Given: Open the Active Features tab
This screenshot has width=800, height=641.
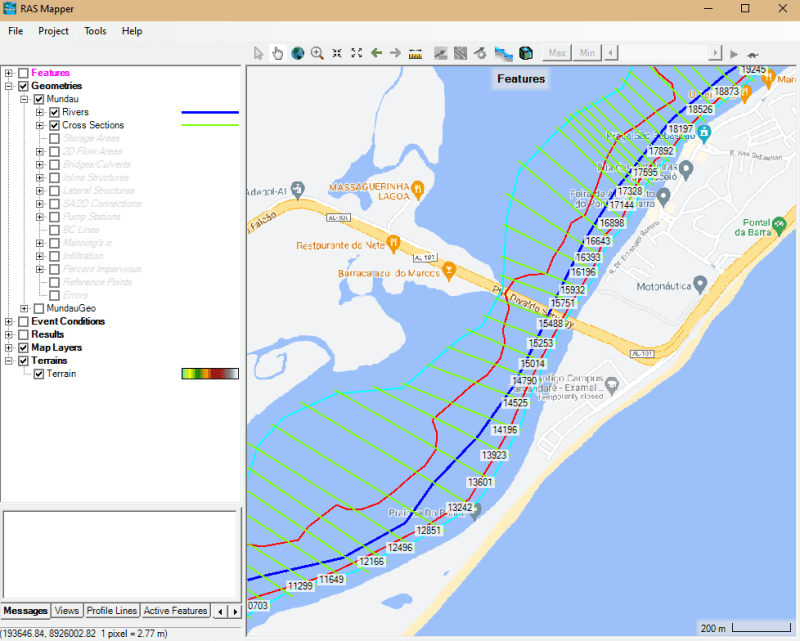Looking at the screenshot, I should 176,611.
